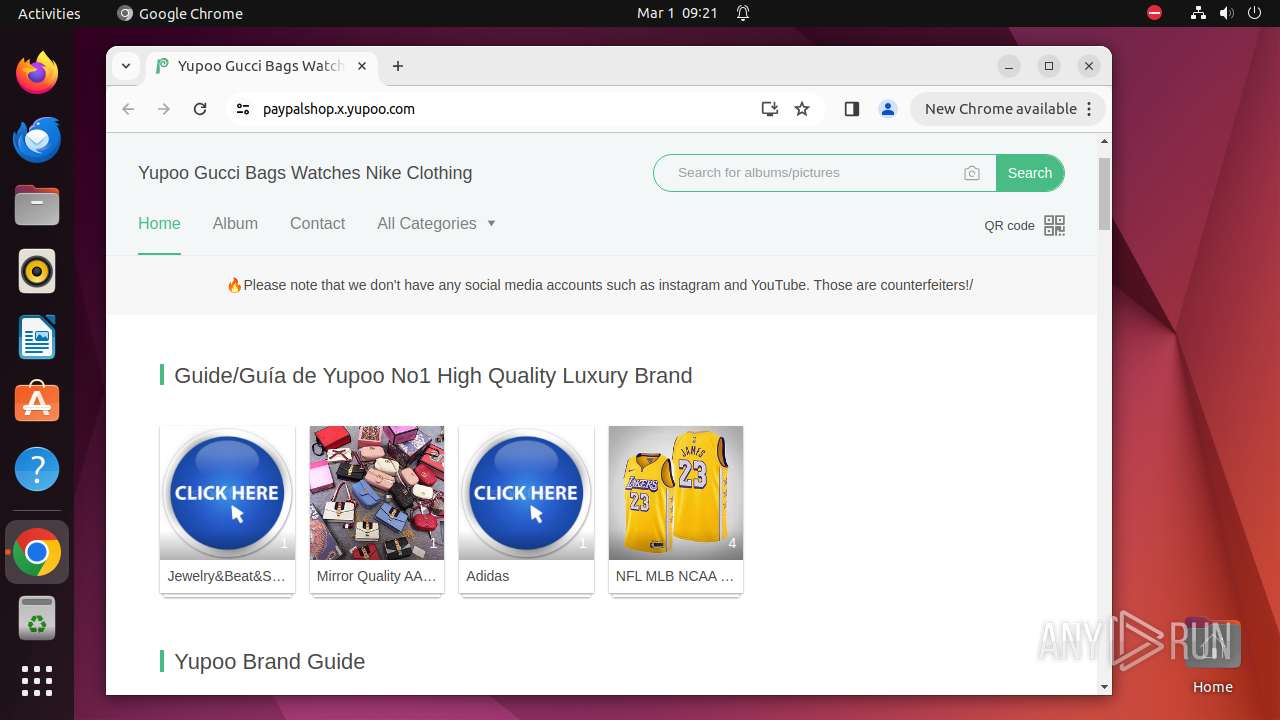The width and height of the screenshot is (1280, 720).
Task: Open site title Yupoo Gucci Bags link
Action: (x=305, y=173)
